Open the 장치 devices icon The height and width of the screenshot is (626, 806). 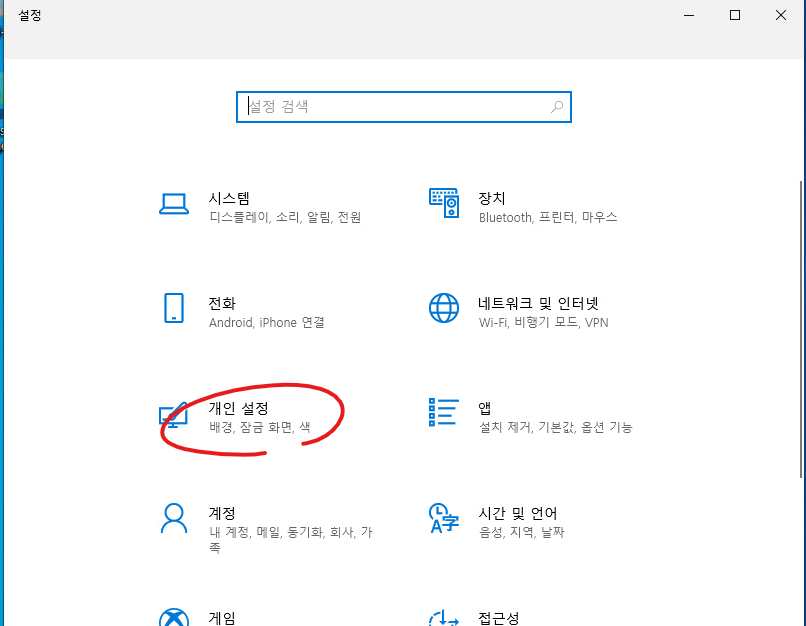tap(444, 203)
